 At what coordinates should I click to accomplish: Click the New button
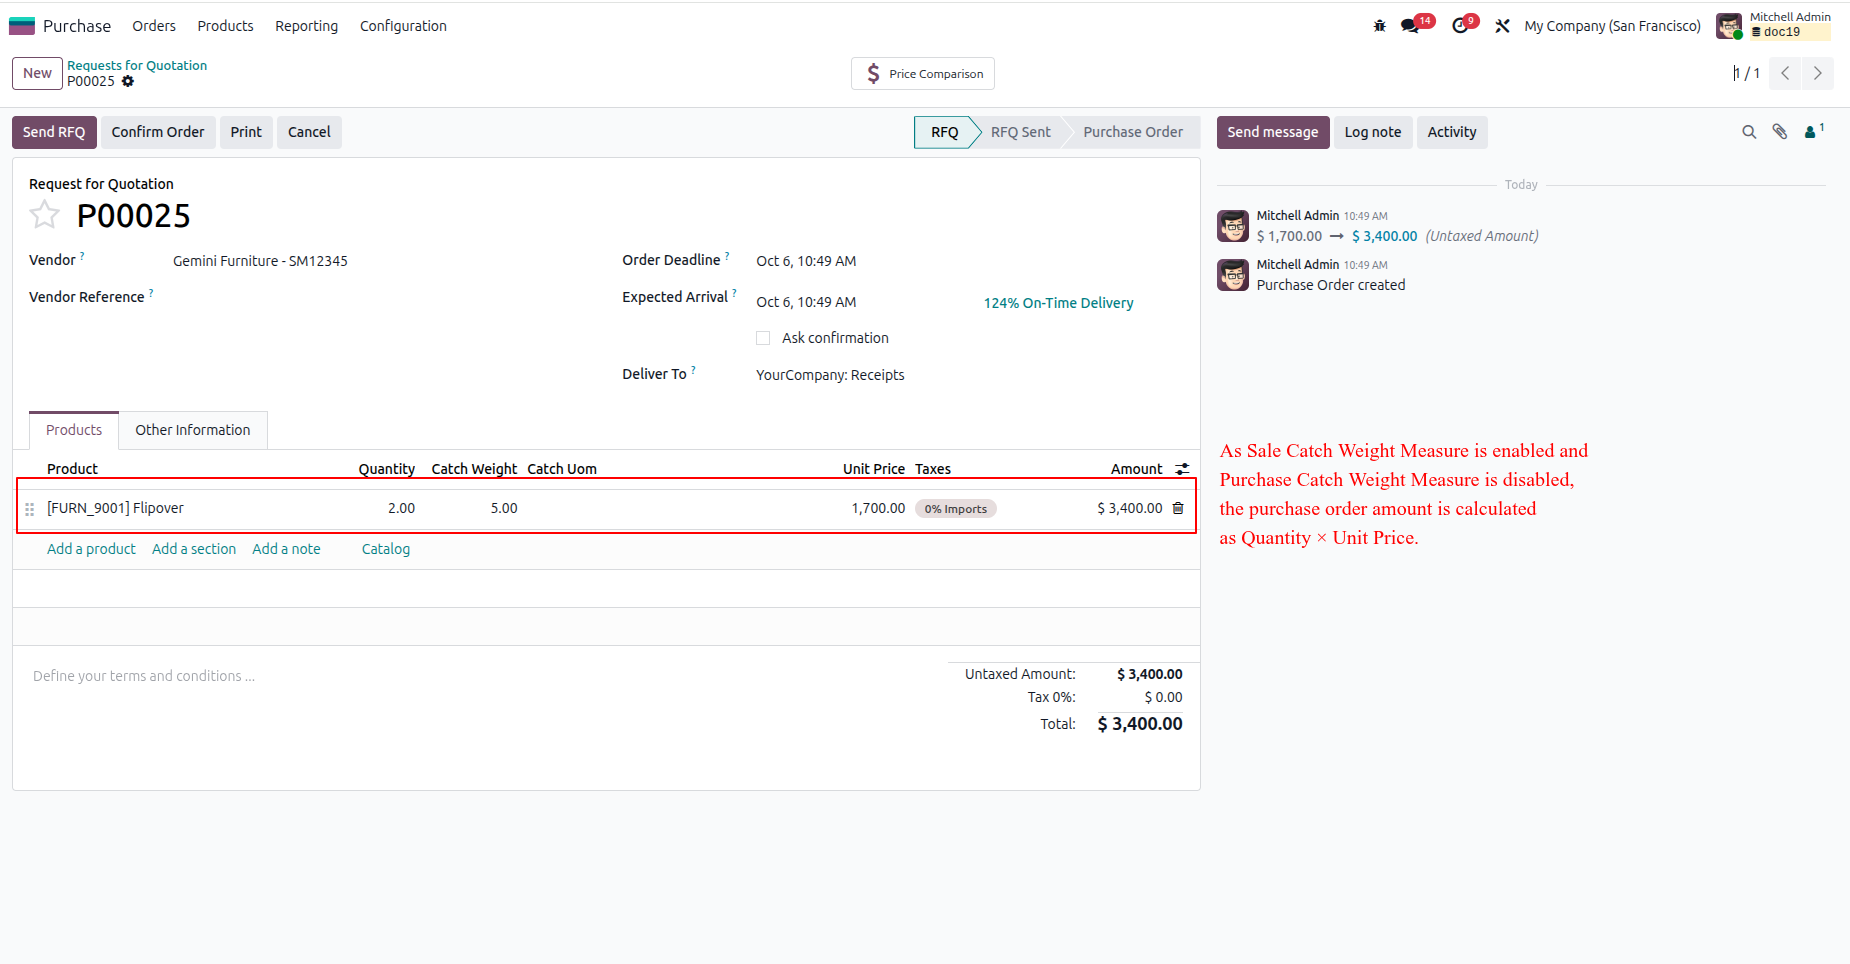coord(37,73)
